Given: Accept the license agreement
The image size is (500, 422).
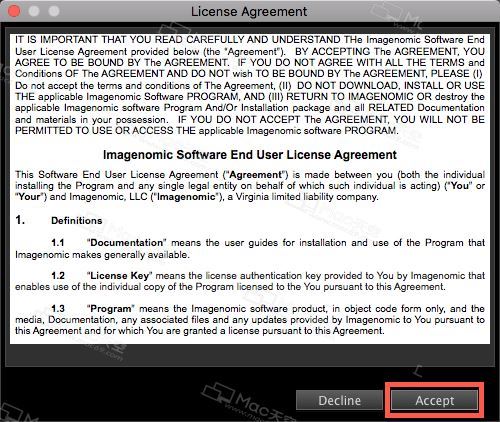Looking at the screenshot, I should 434,400.
